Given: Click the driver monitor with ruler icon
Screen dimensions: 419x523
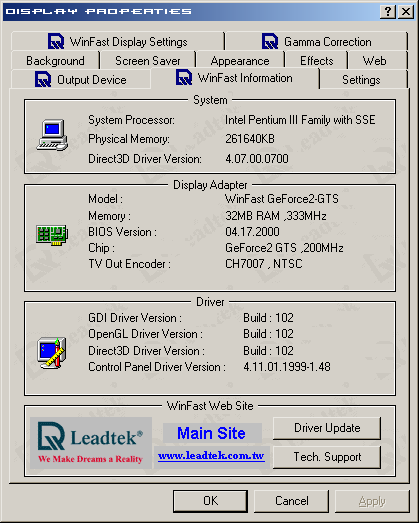Looking at the screenshot, I should click(x=52, y=353).
